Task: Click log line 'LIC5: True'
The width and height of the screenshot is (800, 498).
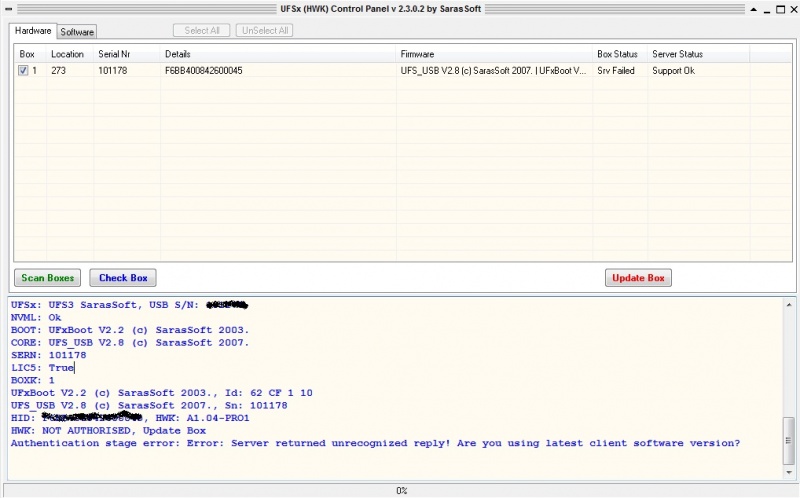Action: pos(42,367)
